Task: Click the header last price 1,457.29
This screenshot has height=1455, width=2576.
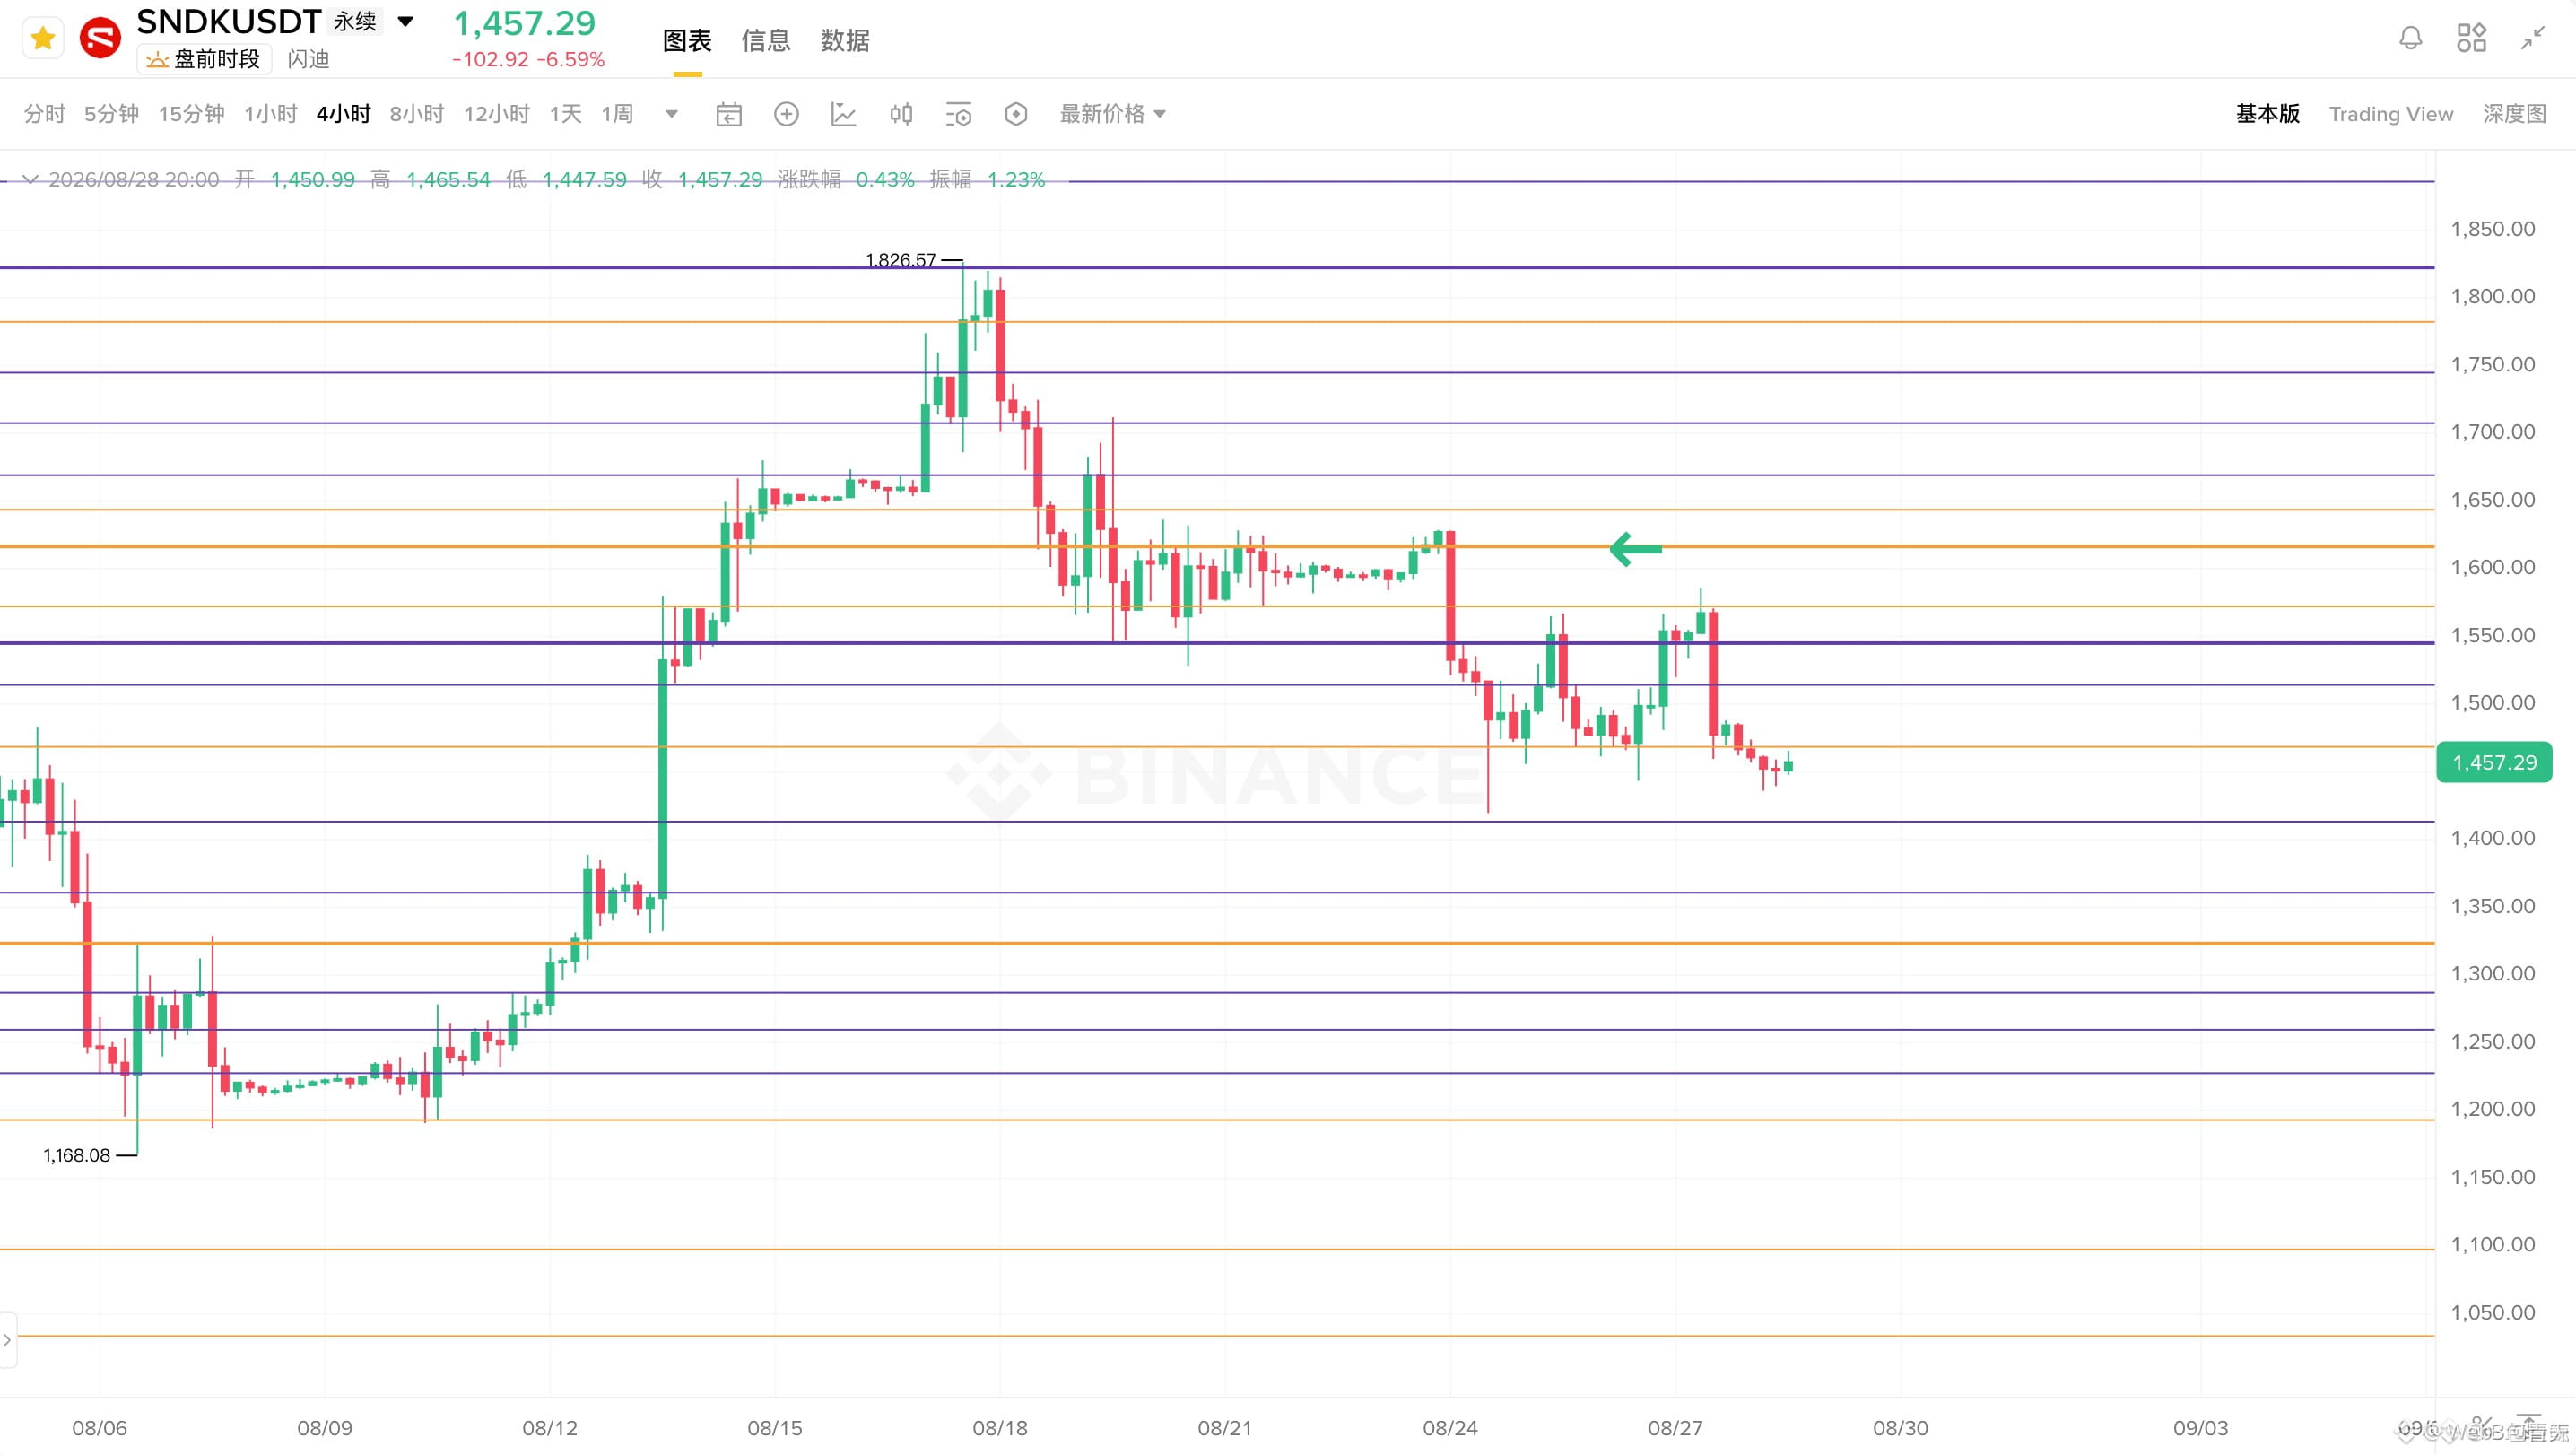Action: (x=525, y=23)
